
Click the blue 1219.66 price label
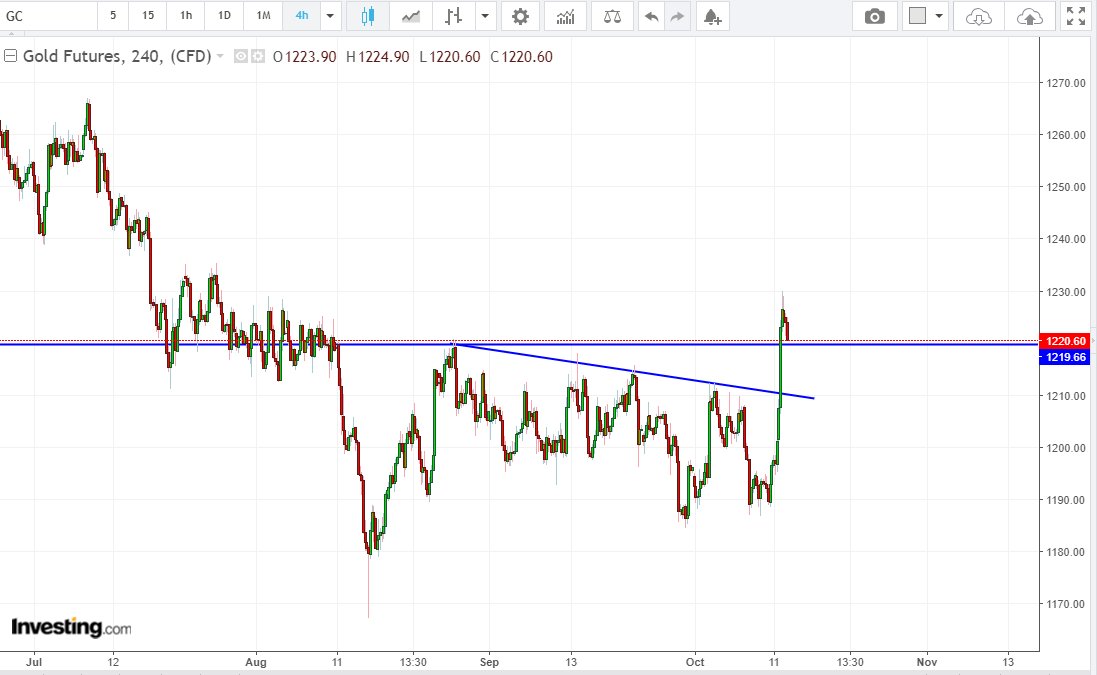click(x=1065, y=357)
